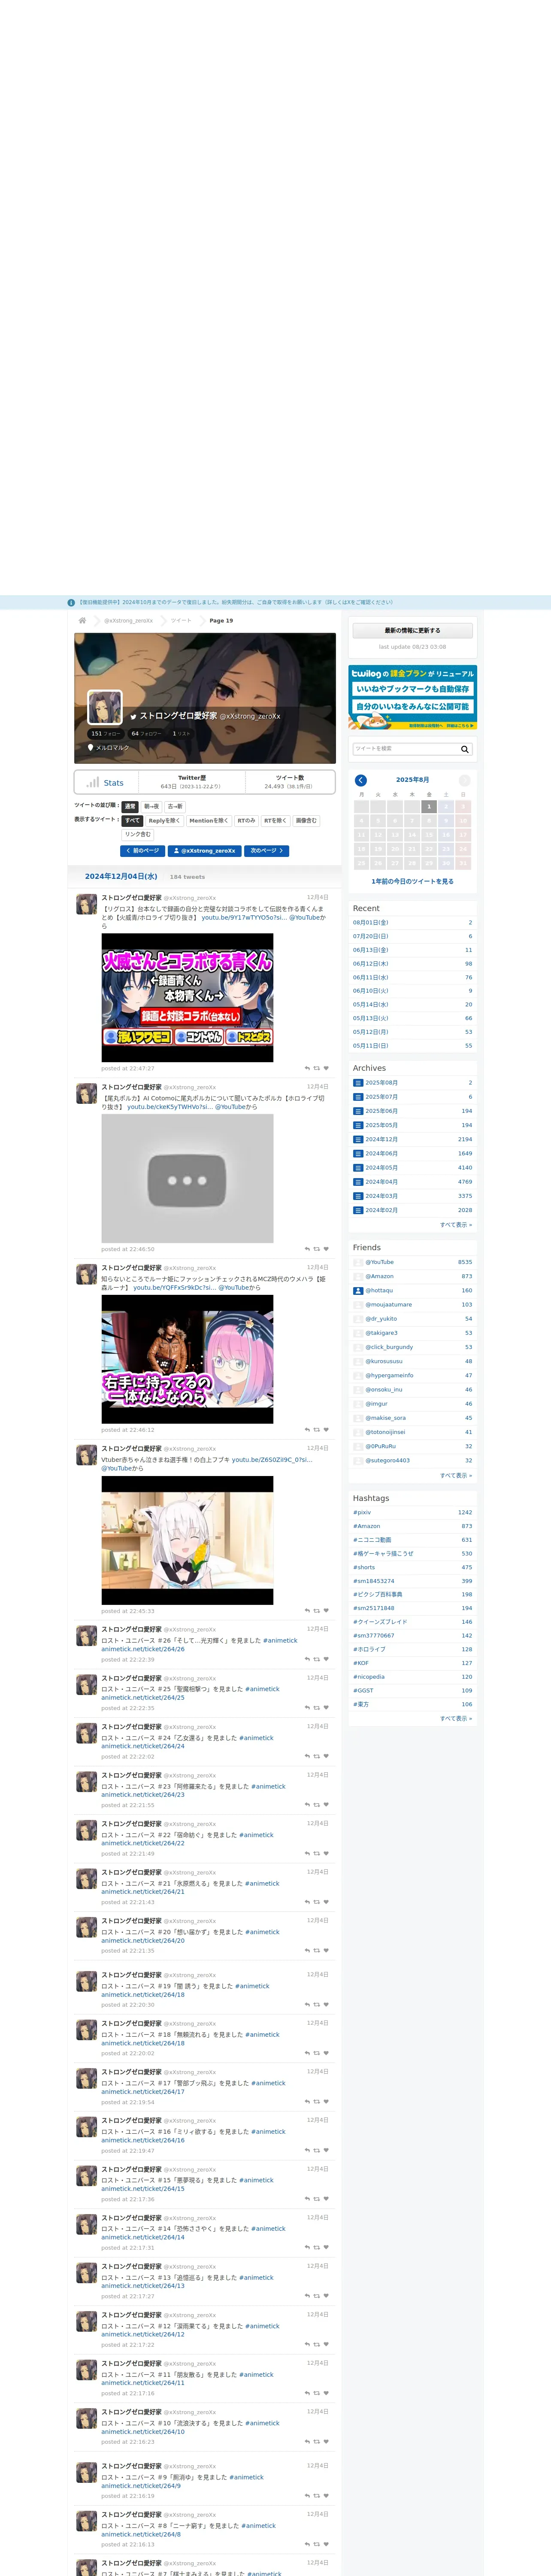The image size is (551, 2576).
Task: Reply to the tweet posted at 22:47:27
Action: [x=307, y=1068]
